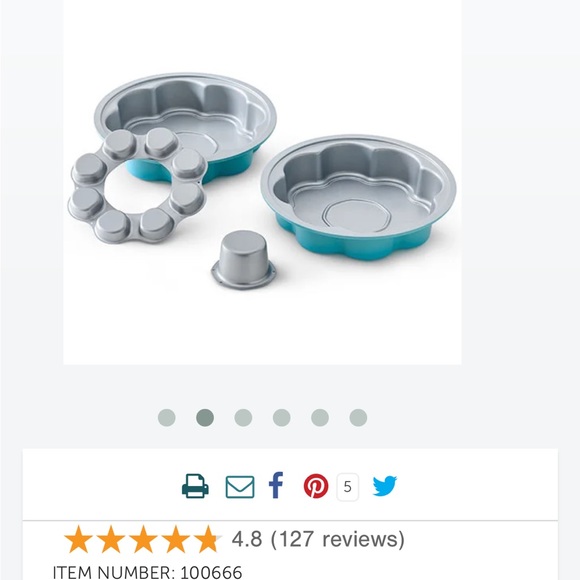Viewport: 580px width, 580px height.
Task: Click the print page icon
Action: click(195, 486)
